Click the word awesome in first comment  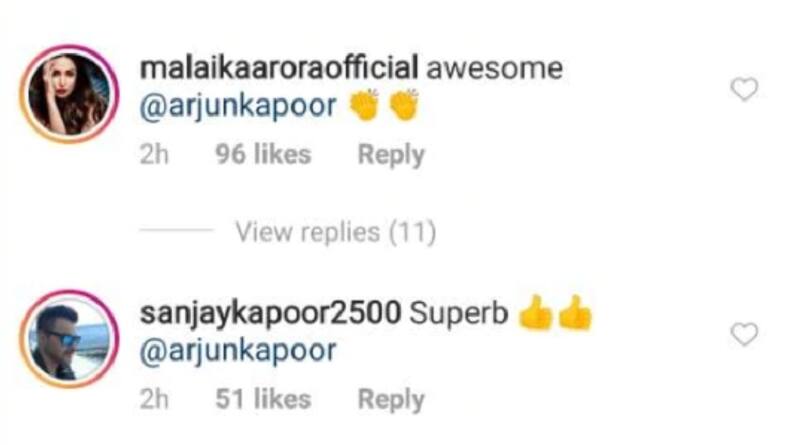tap(494, 69)
